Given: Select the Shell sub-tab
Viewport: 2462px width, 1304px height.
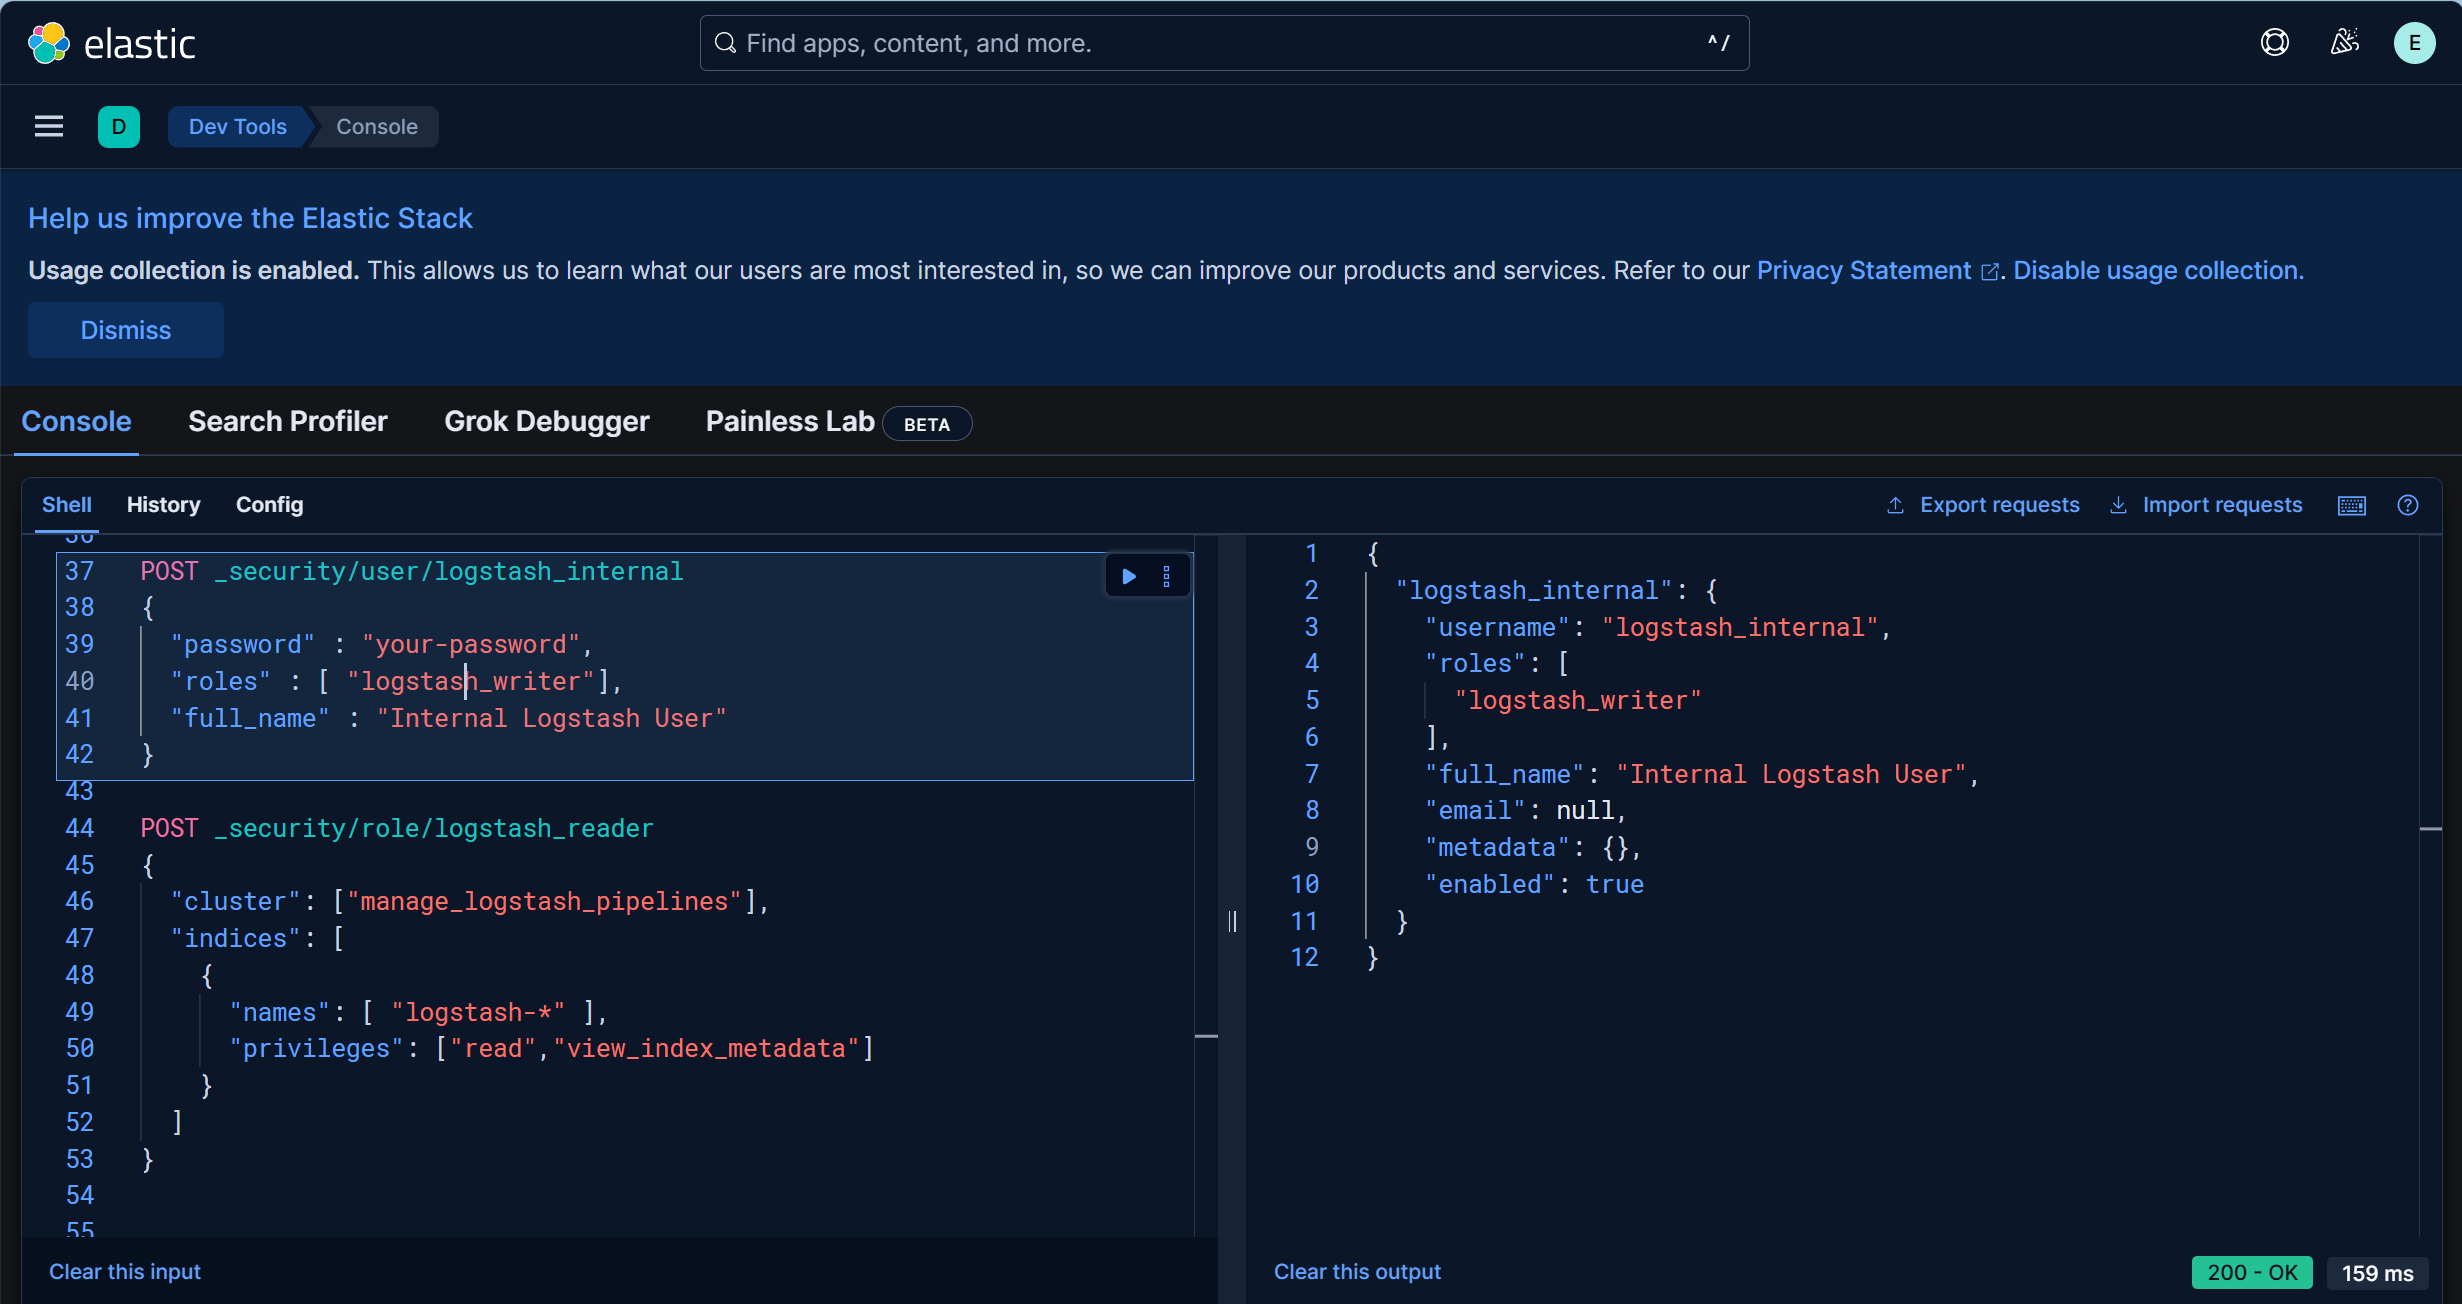Looking at the screenshot, I should pos(67,505).
